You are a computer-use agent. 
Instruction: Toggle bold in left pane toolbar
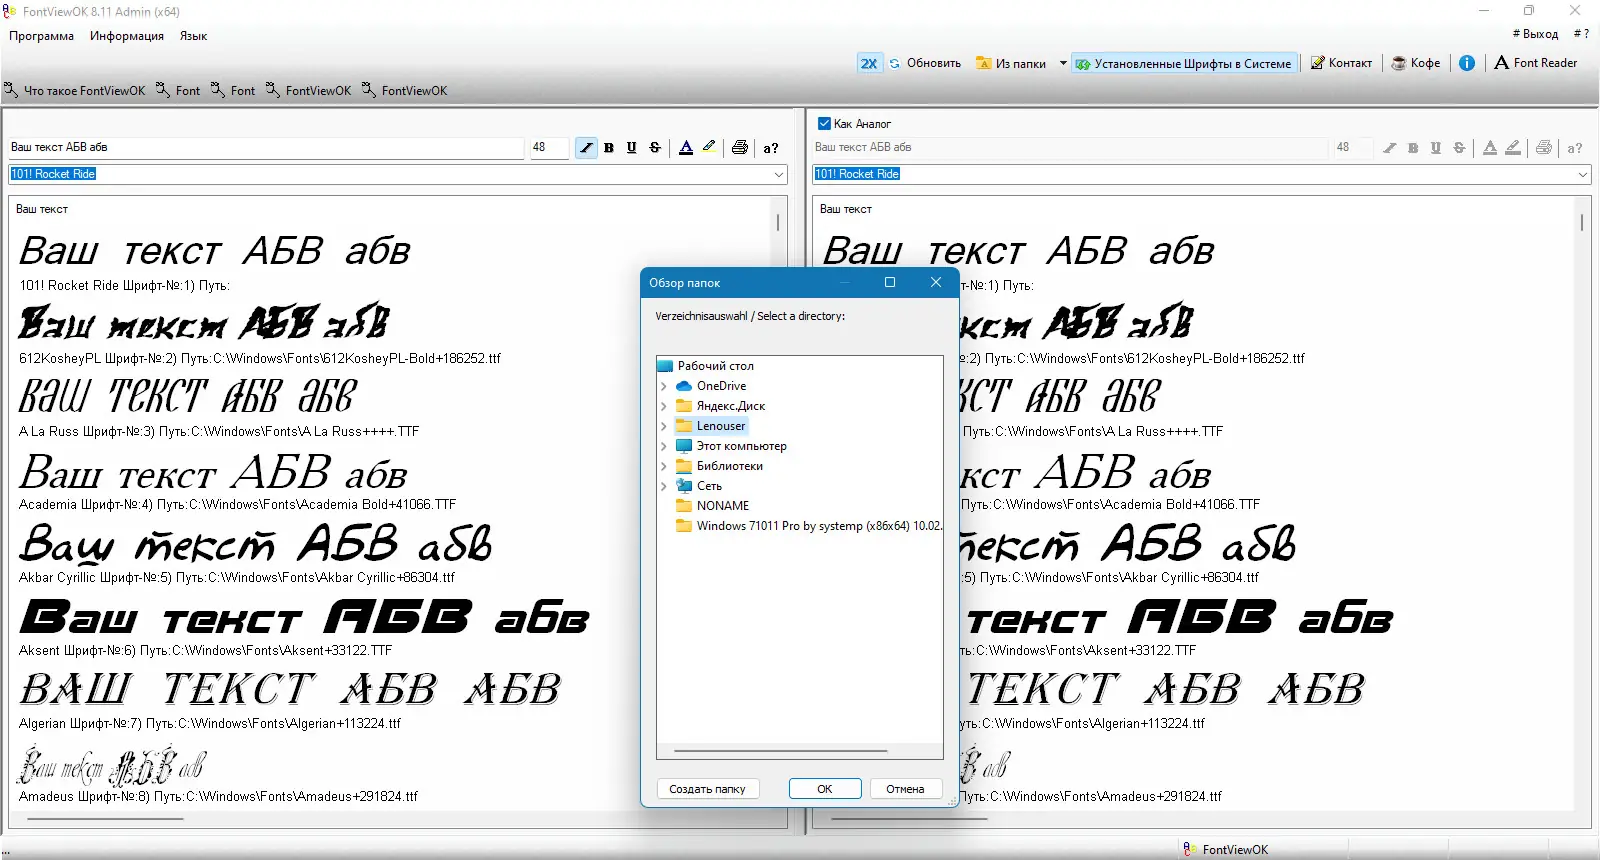tap(609, 148)
